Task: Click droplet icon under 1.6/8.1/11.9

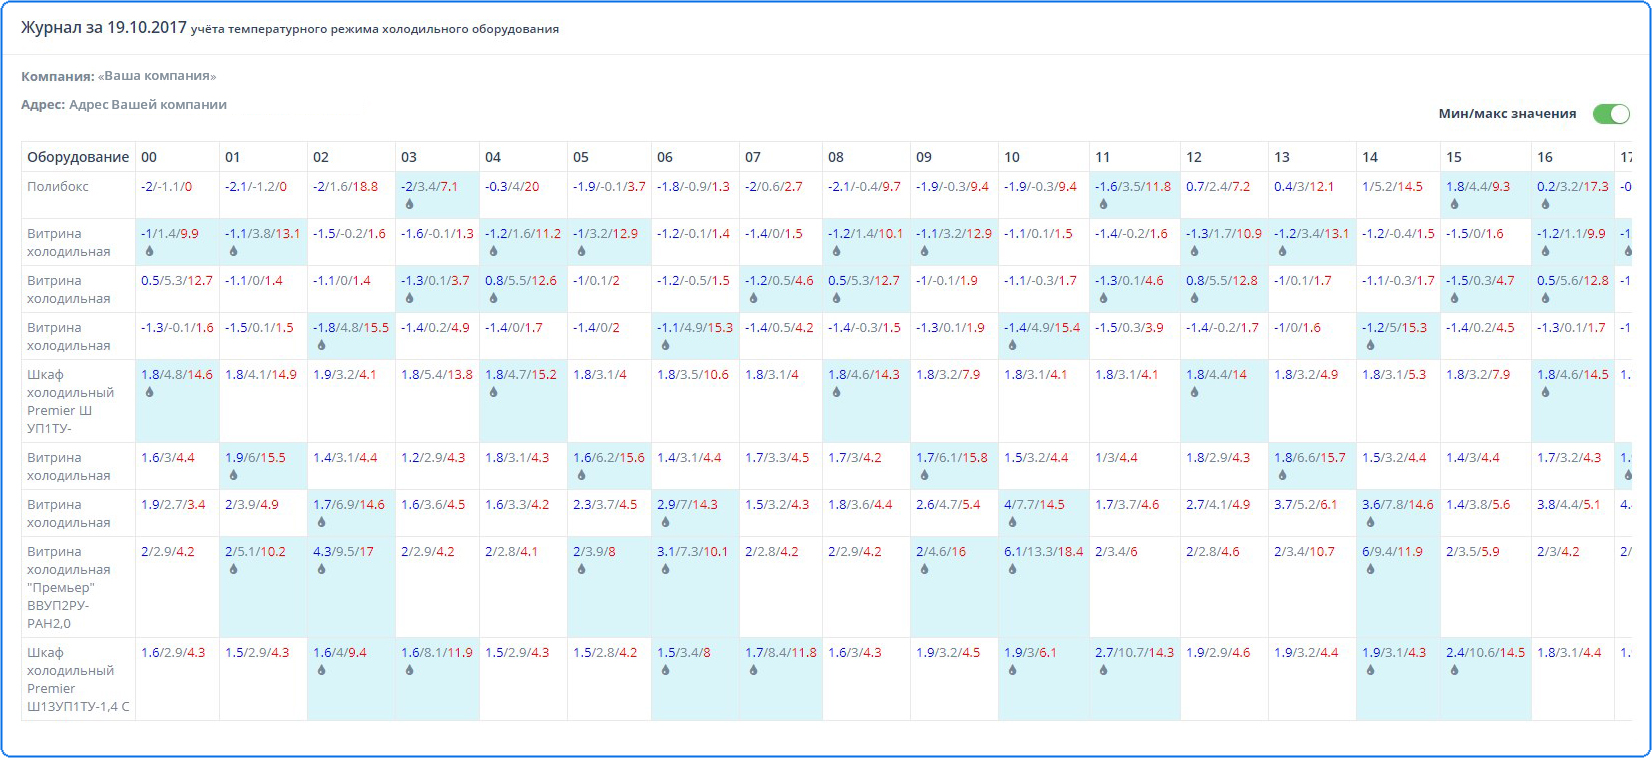Action: coord(409,670)
